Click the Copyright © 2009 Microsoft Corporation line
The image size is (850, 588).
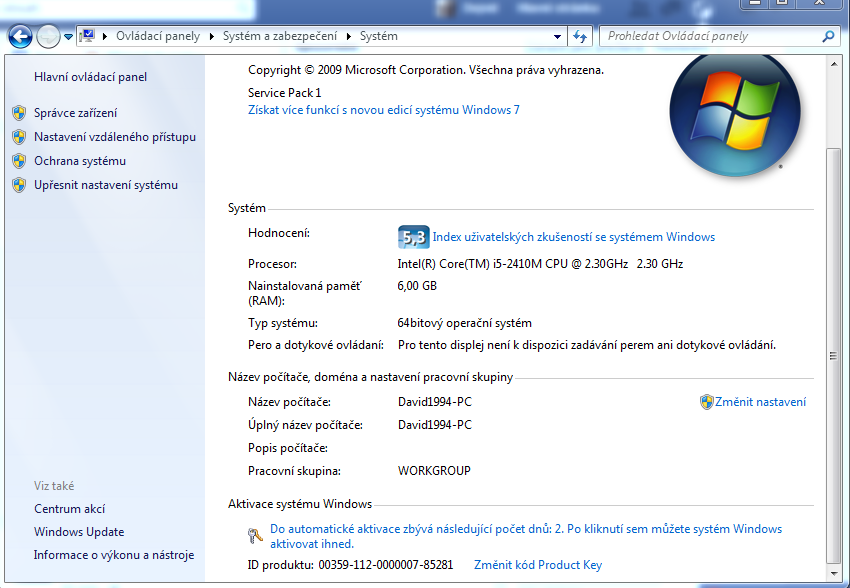point(426,70)
